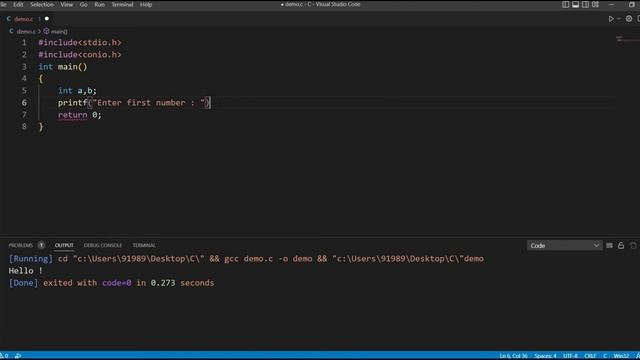Click Ln 6, Col 36 in status bar

(513, 356)
